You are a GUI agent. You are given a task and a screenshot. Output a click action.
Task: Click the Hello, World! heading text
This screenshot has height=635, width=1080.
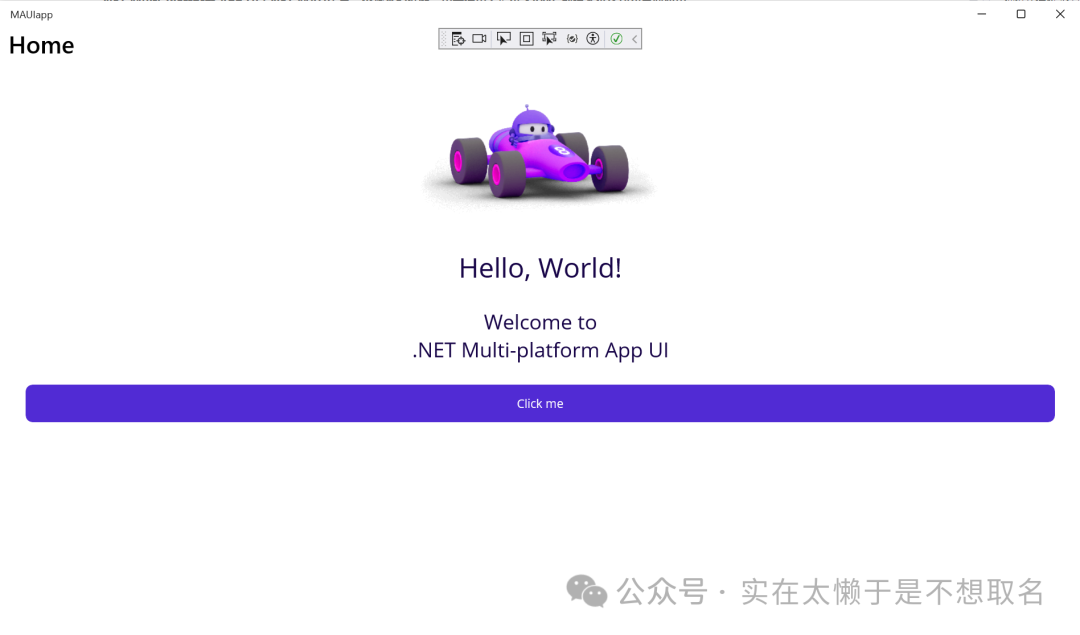(x=540, y=268)
